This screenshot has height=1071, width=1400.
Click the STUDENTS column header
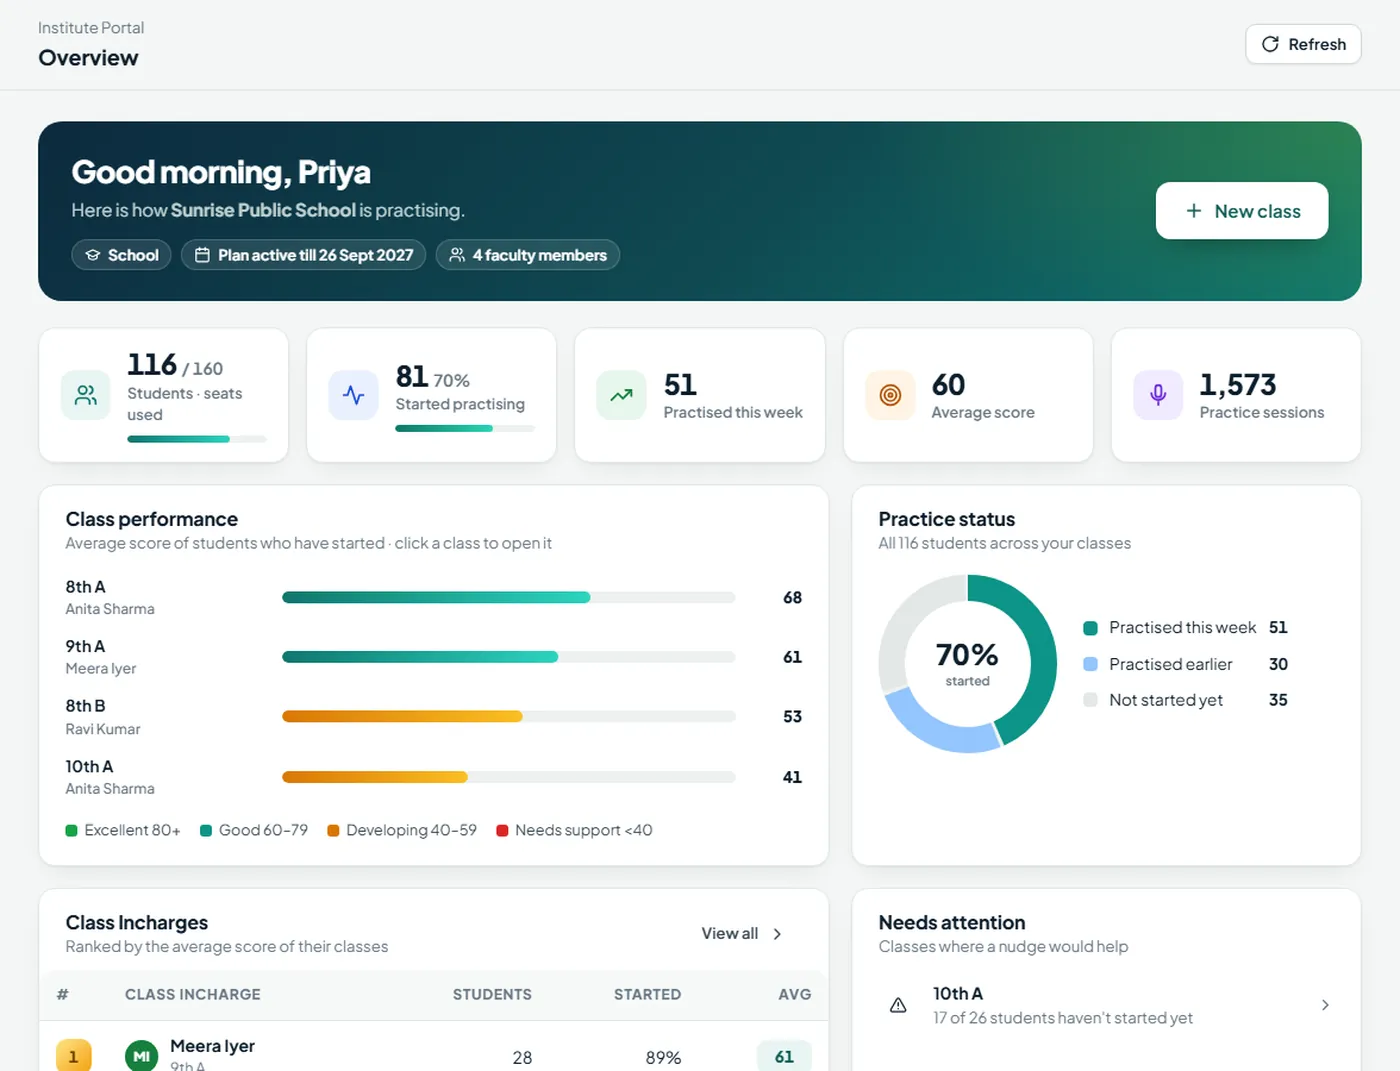click(492, 995)
